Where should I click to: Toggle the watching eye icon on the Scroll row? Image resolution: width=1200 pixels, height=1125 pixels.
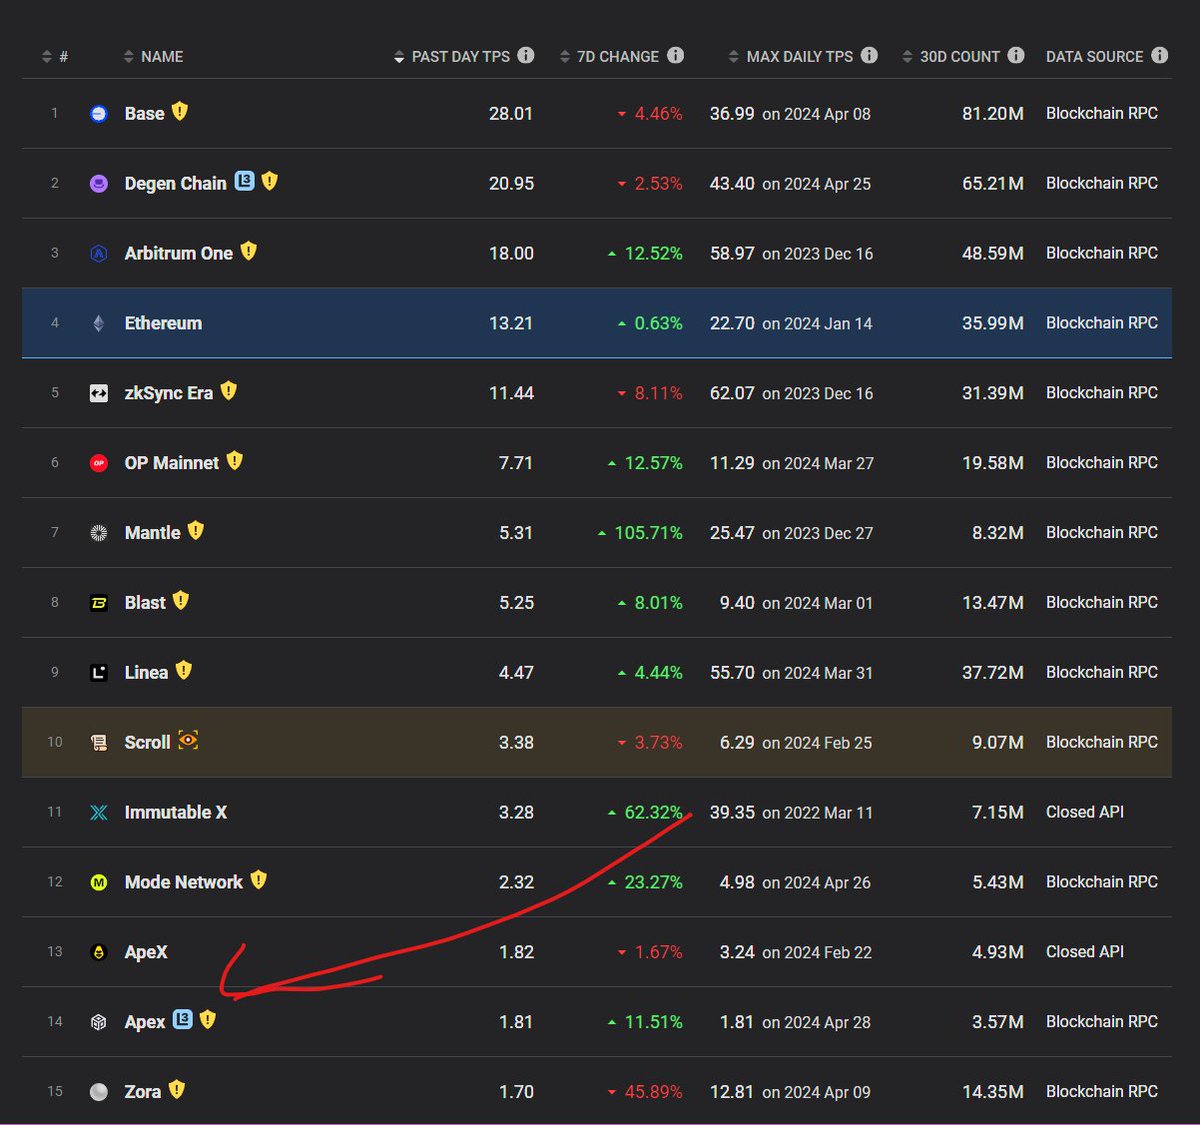pyautogui.click(x=187, y=741)
